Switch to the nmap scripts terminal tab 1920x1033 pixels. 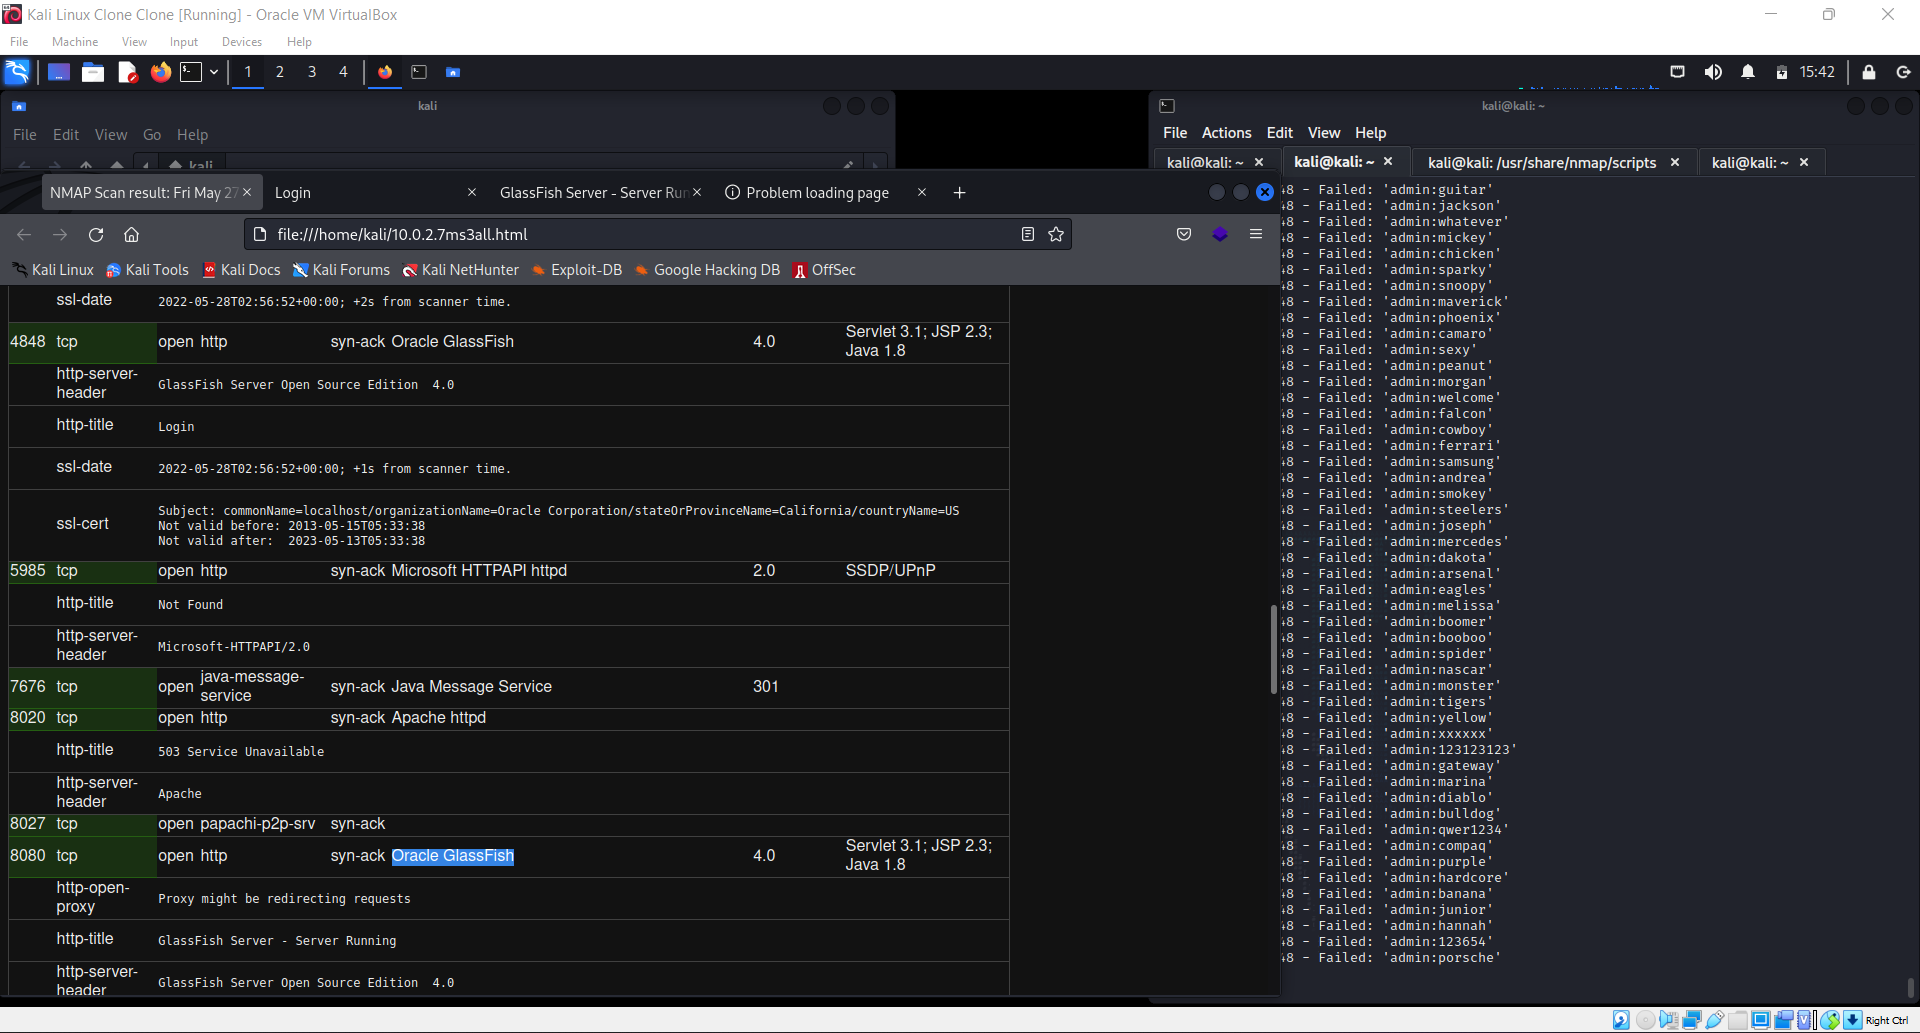pos(1540,162)
